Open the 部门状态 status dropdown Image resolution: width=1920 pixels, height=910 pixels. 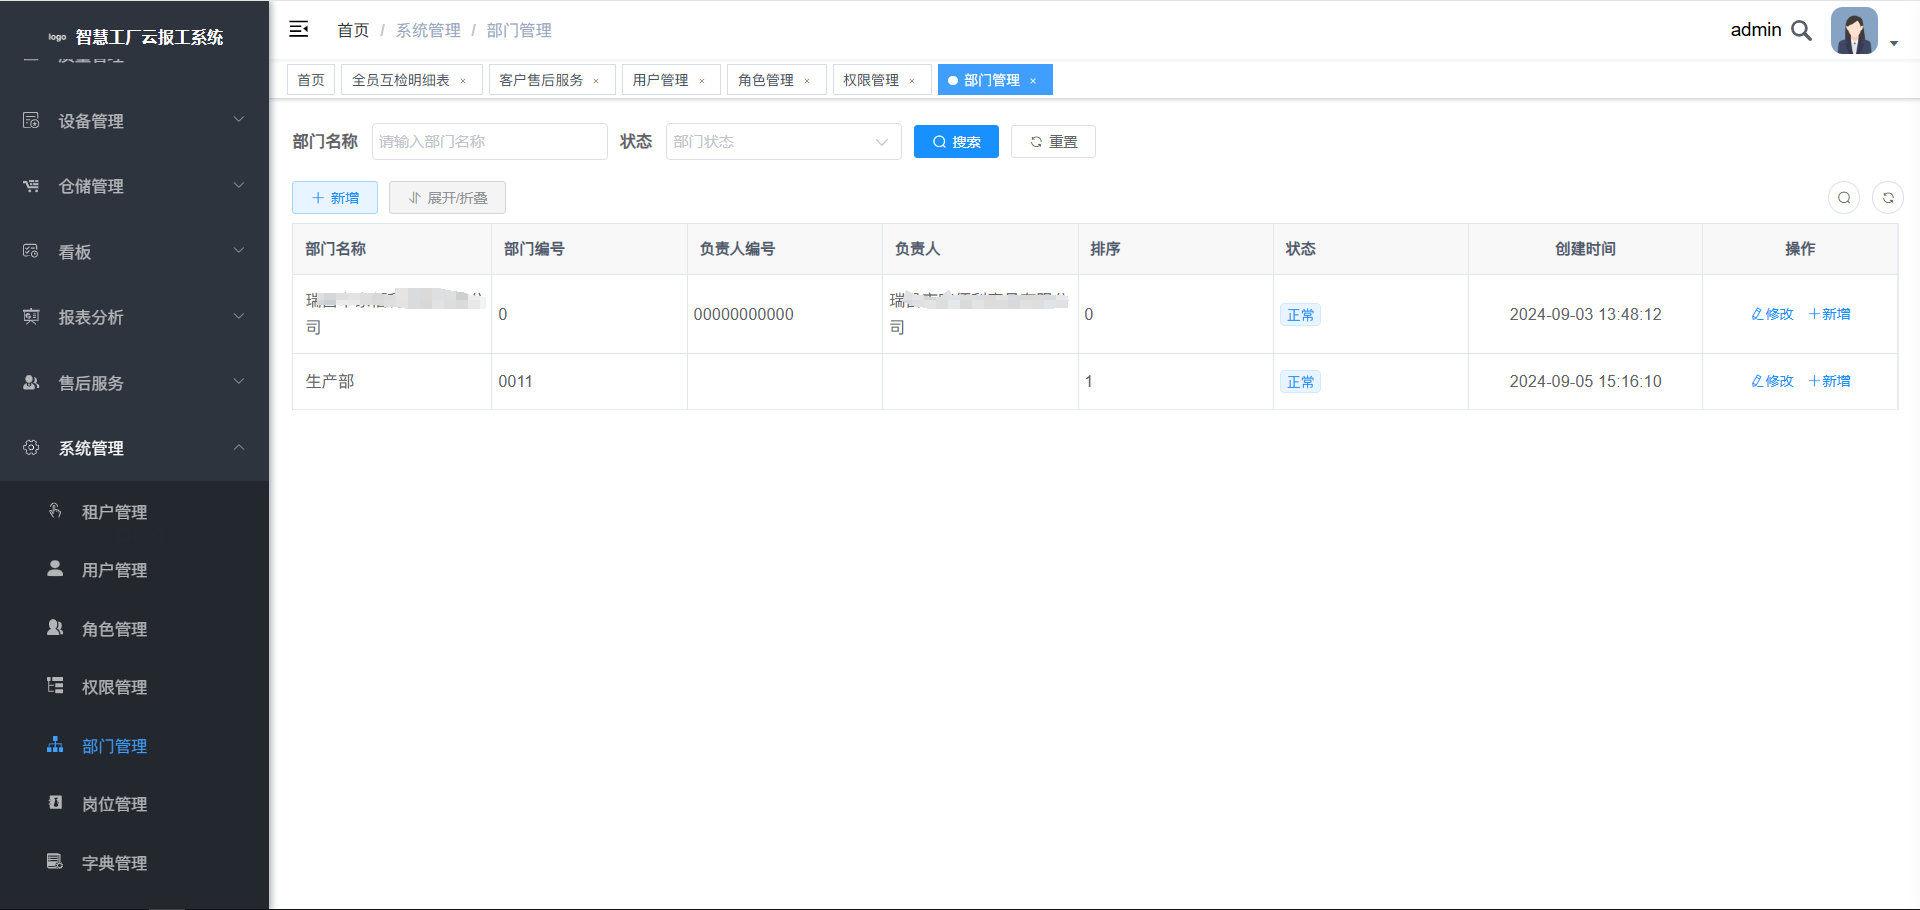pos(783,142)
